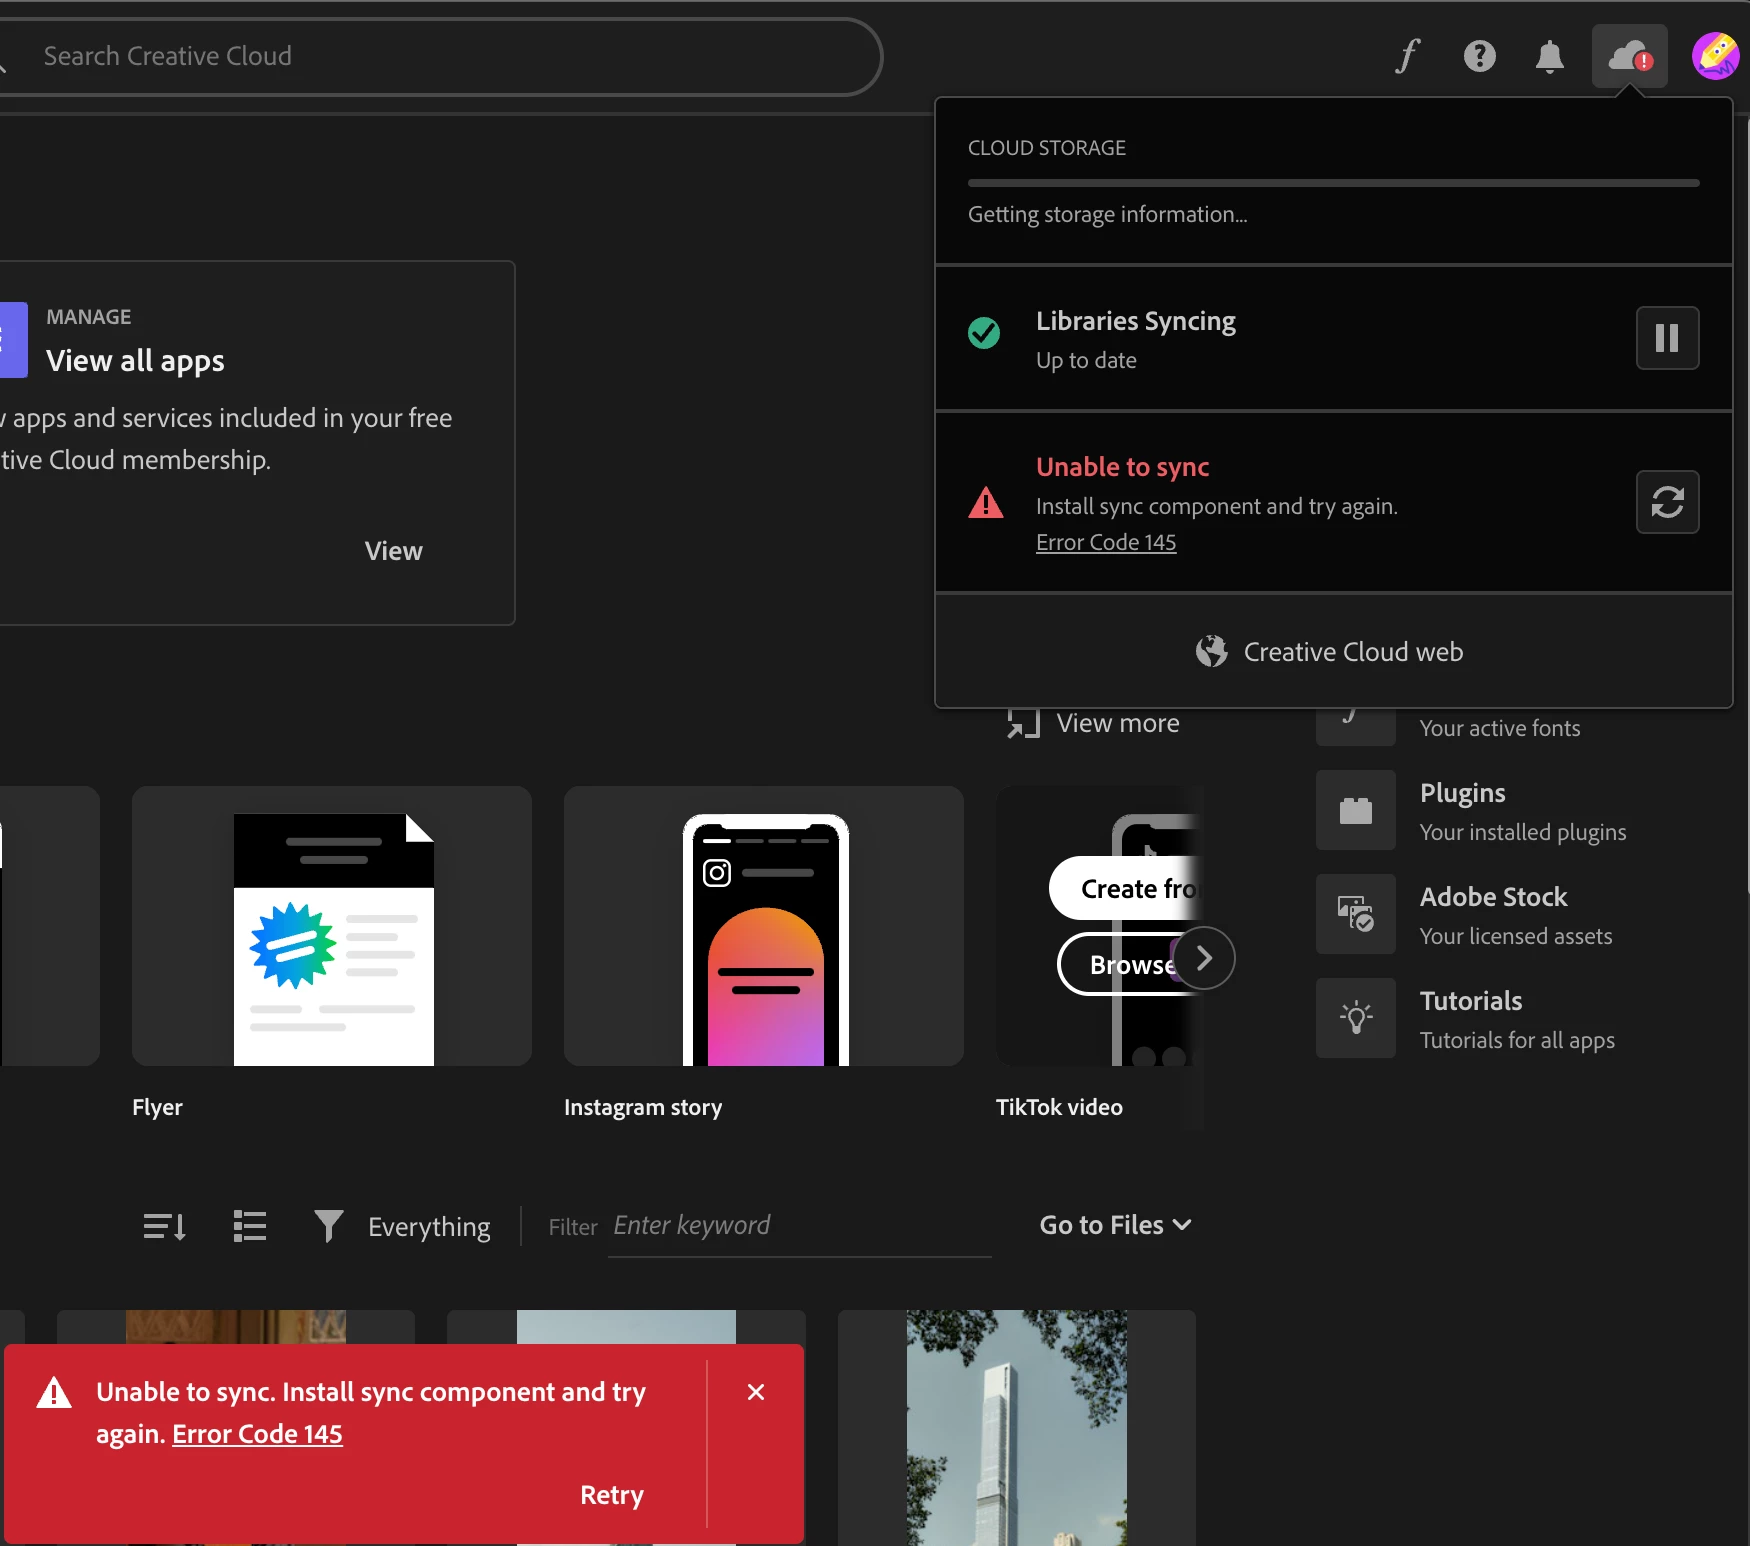The image size is (1750, 1546).
Task: Retry sync with the refresh icon button
Action: point(1667,502)
